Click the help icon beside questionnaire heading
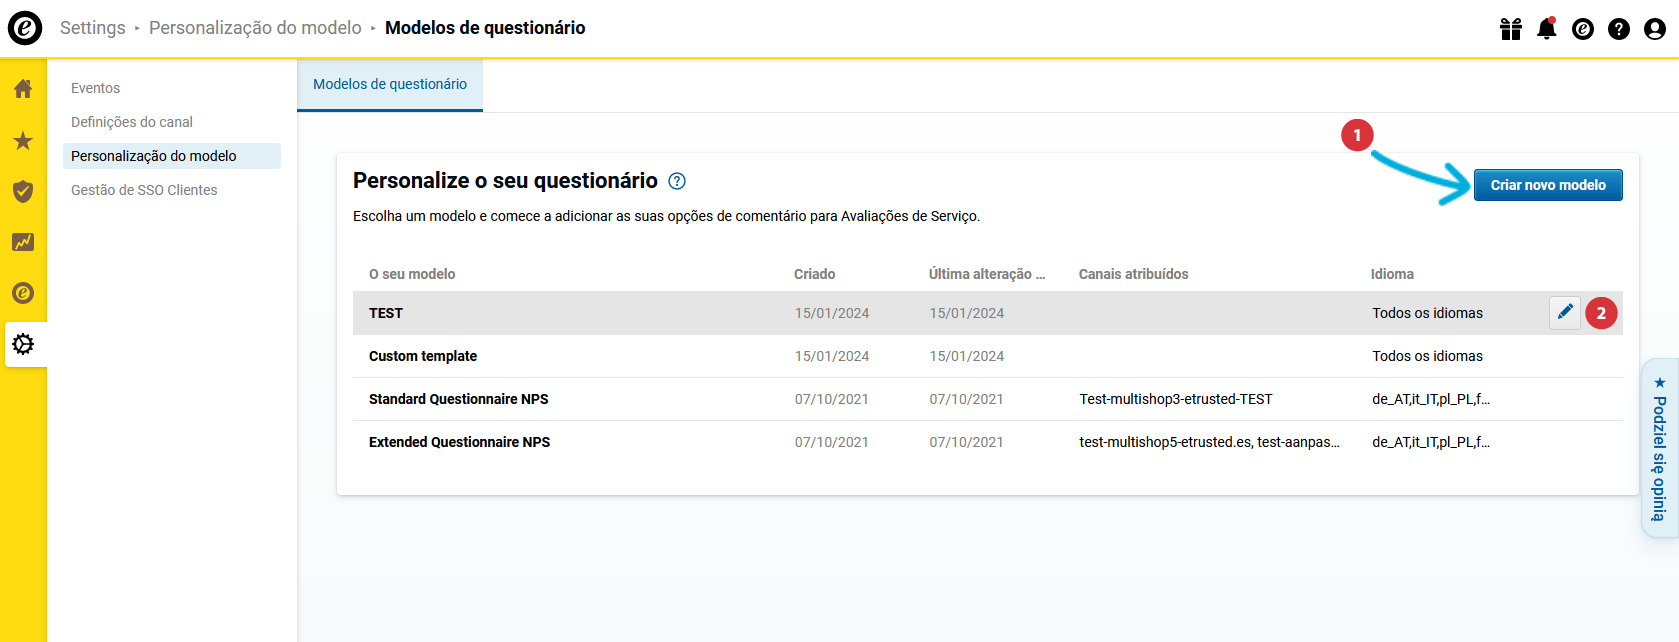The height and width of the screenshot is (642, 1679). tap(677, 181)
